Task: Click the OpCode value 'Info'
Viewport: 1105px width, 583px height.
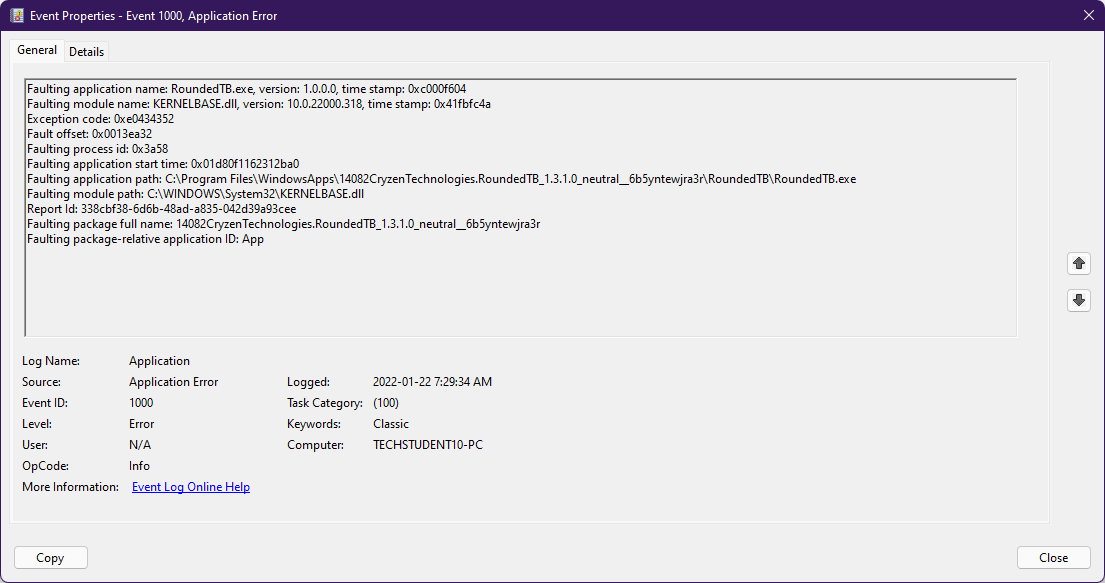Action: tap(140, 466)
